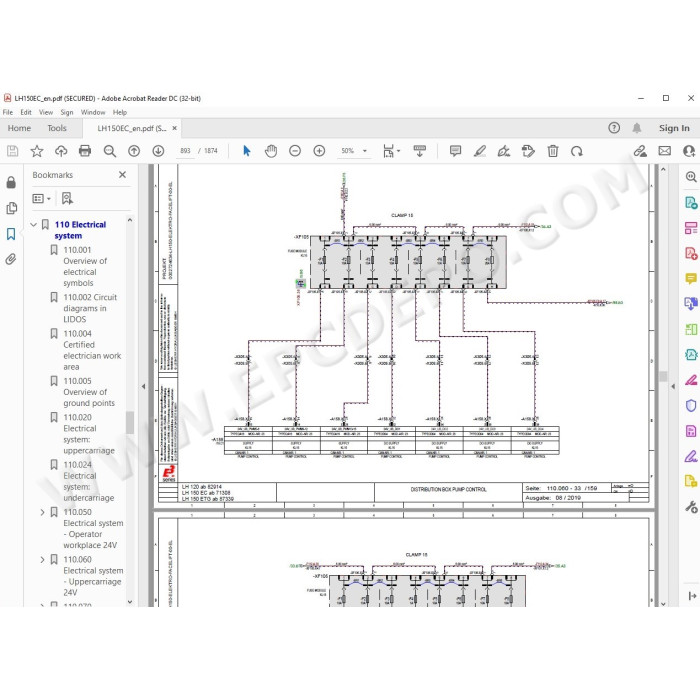
Task: Open the find text magnifier tool
Action: pyautogui.click(x=110, y=151)
